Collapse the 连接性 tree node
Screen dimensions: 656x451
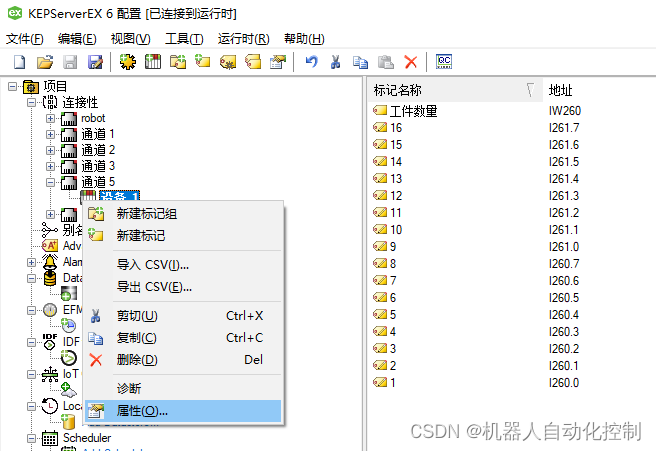point(31,102)
